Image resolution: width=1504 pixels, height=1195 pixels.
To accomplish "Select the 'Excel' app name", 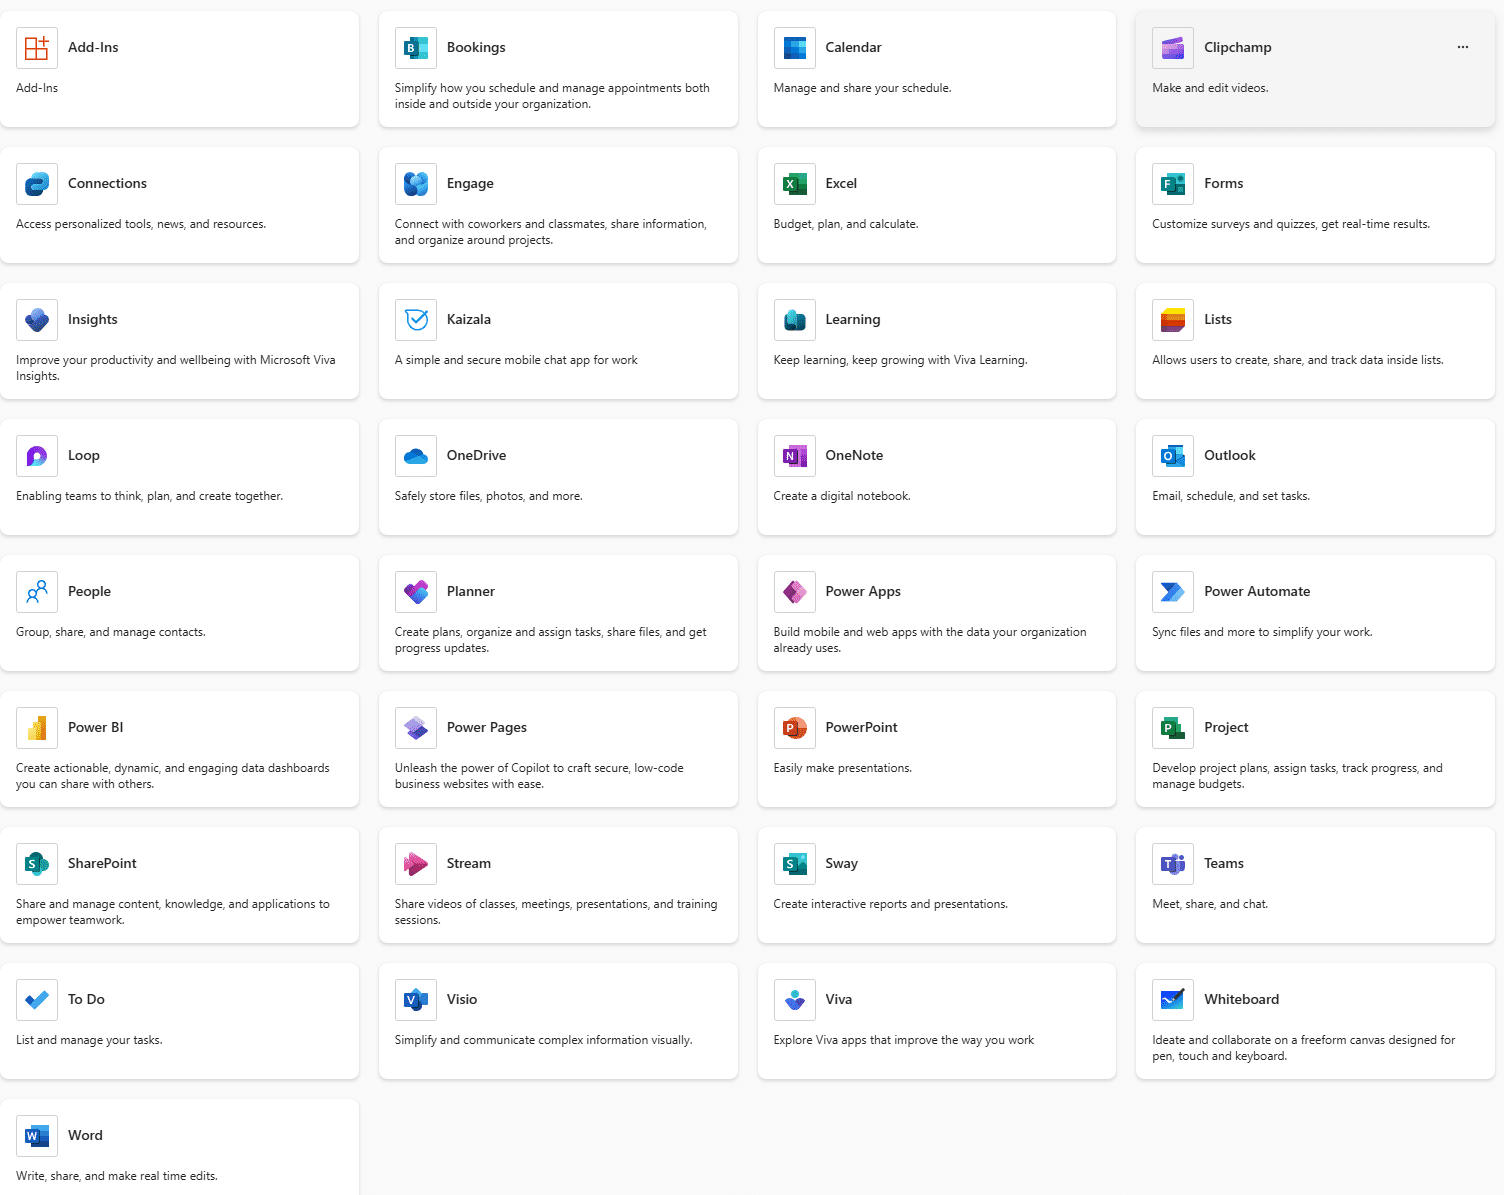I will [x=841, y=183].
